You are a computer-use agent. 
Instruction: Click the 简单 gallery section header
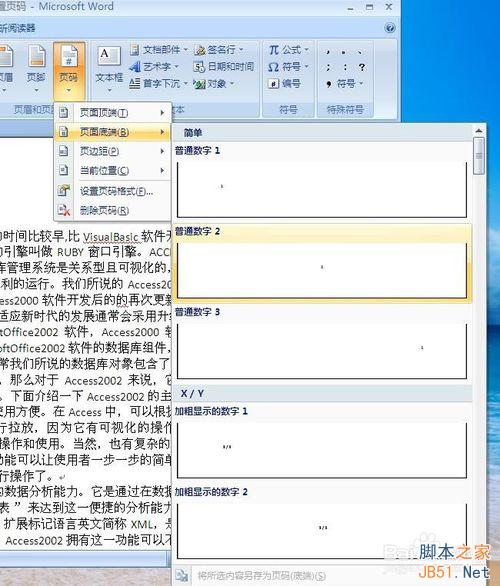193,133
